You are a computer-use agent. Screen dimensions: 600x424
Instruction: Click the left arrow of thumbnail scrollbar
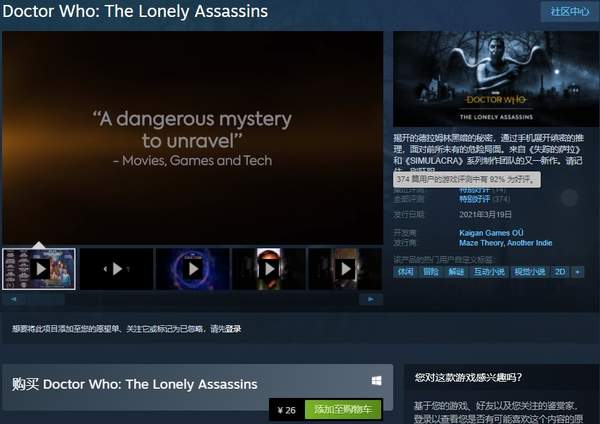pos(13,299)
